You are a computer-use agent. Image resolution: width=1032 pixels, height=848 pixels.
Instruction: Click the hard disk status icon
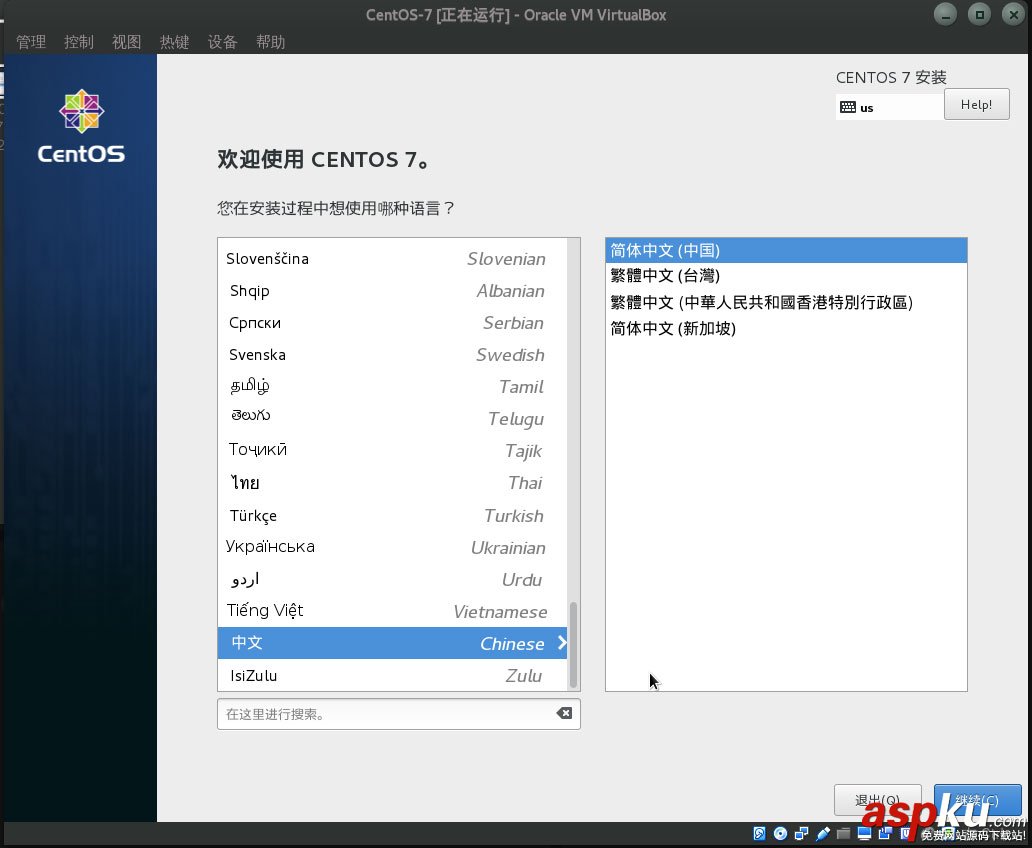(759, 833)
